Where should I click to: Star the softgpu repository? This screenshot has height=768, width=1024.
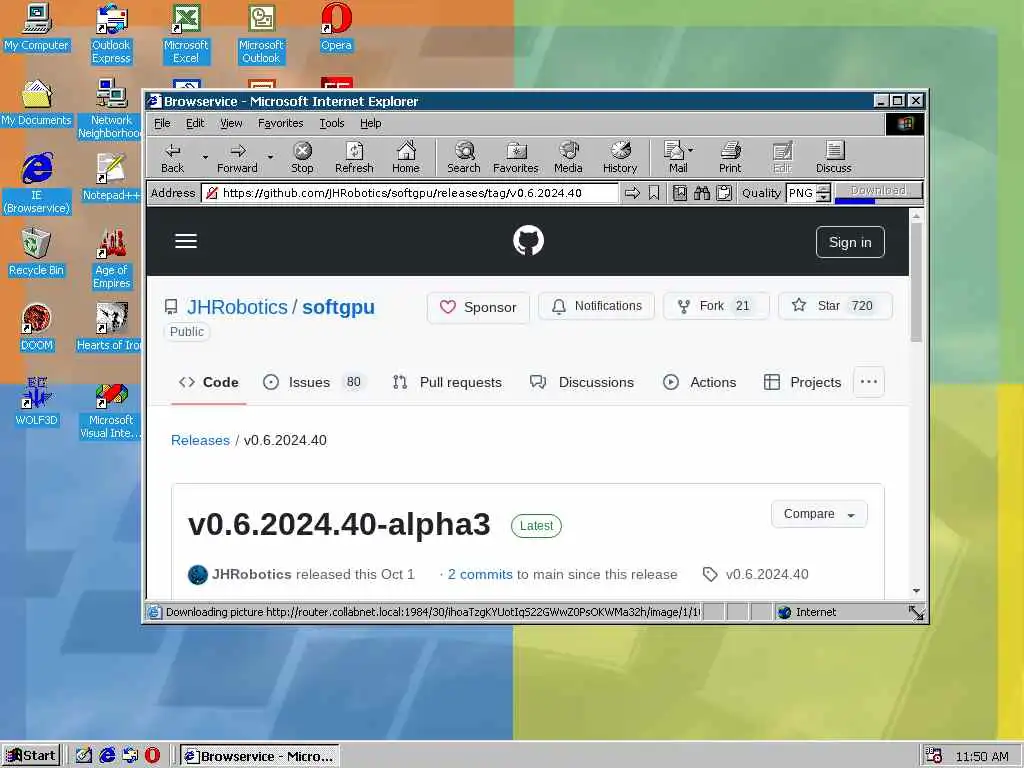[x=835, y=306]
